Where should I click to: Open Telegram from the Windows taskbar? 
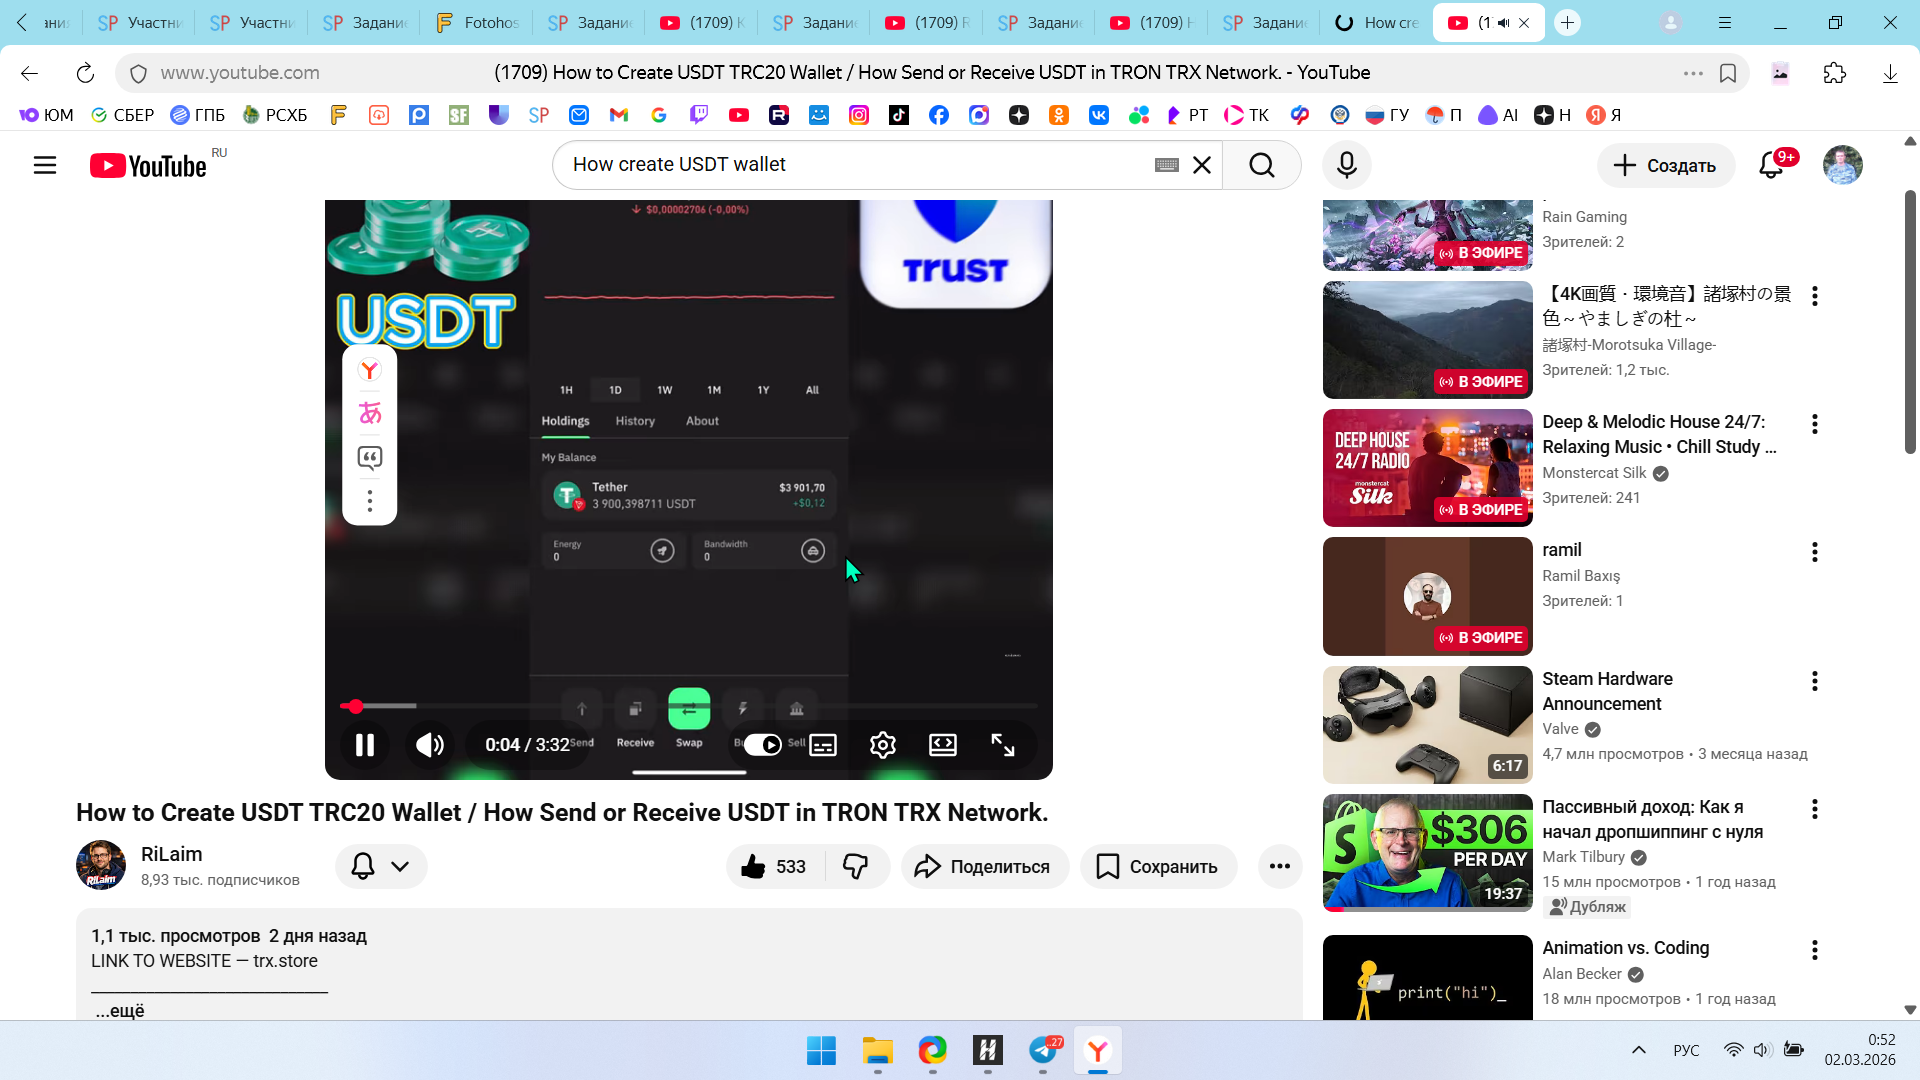pos(1043,1050)
